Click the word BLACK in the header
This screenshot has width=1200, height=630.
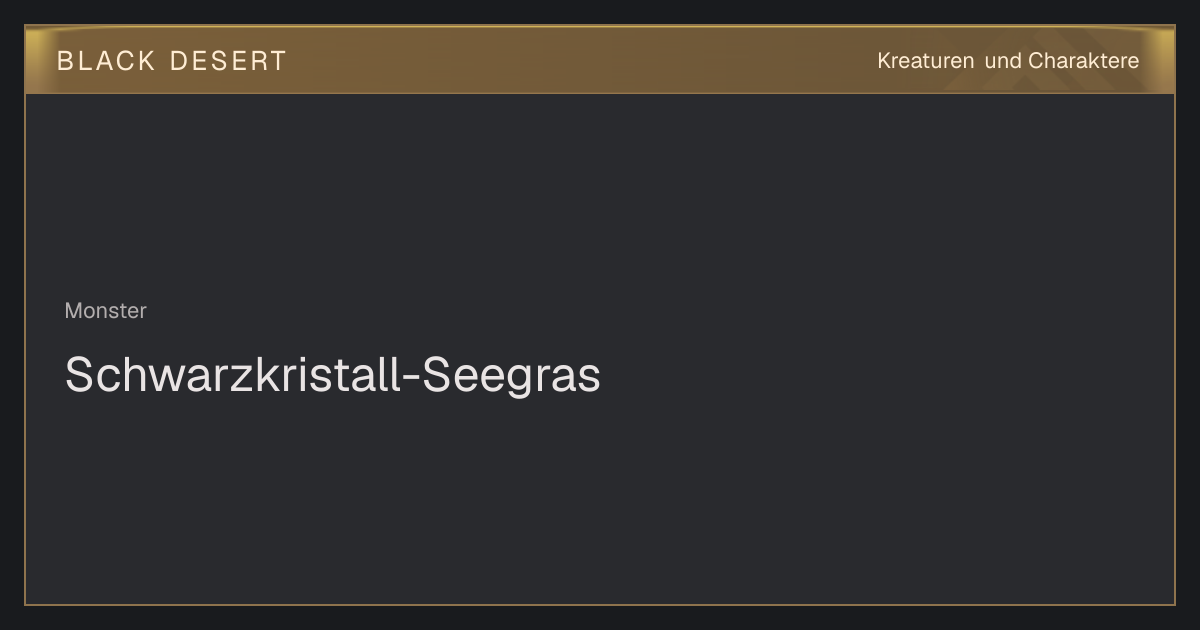(106, 61)
